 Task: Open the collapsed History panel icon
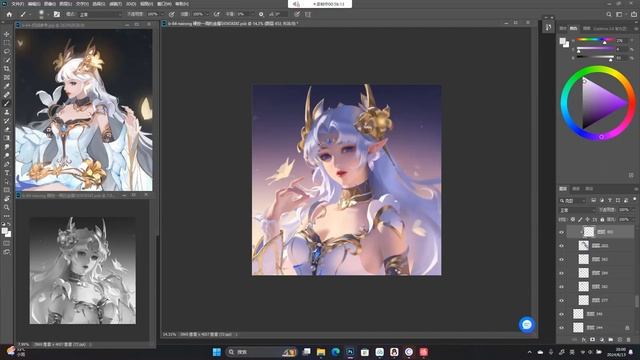tap(548, 27)
